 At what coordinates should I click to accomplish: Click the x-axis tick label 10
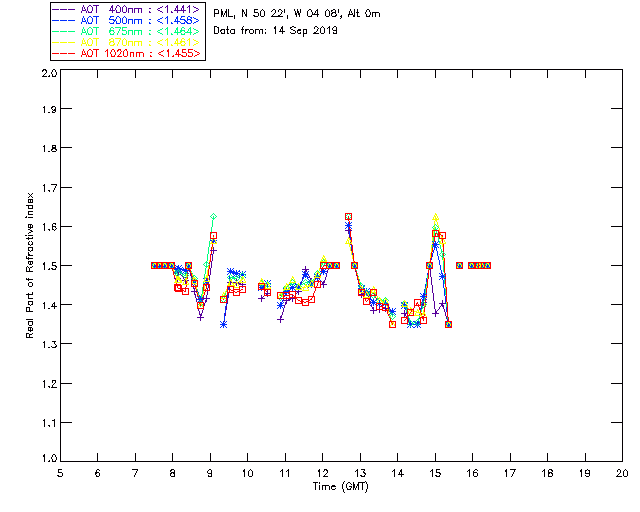(247, 473)
